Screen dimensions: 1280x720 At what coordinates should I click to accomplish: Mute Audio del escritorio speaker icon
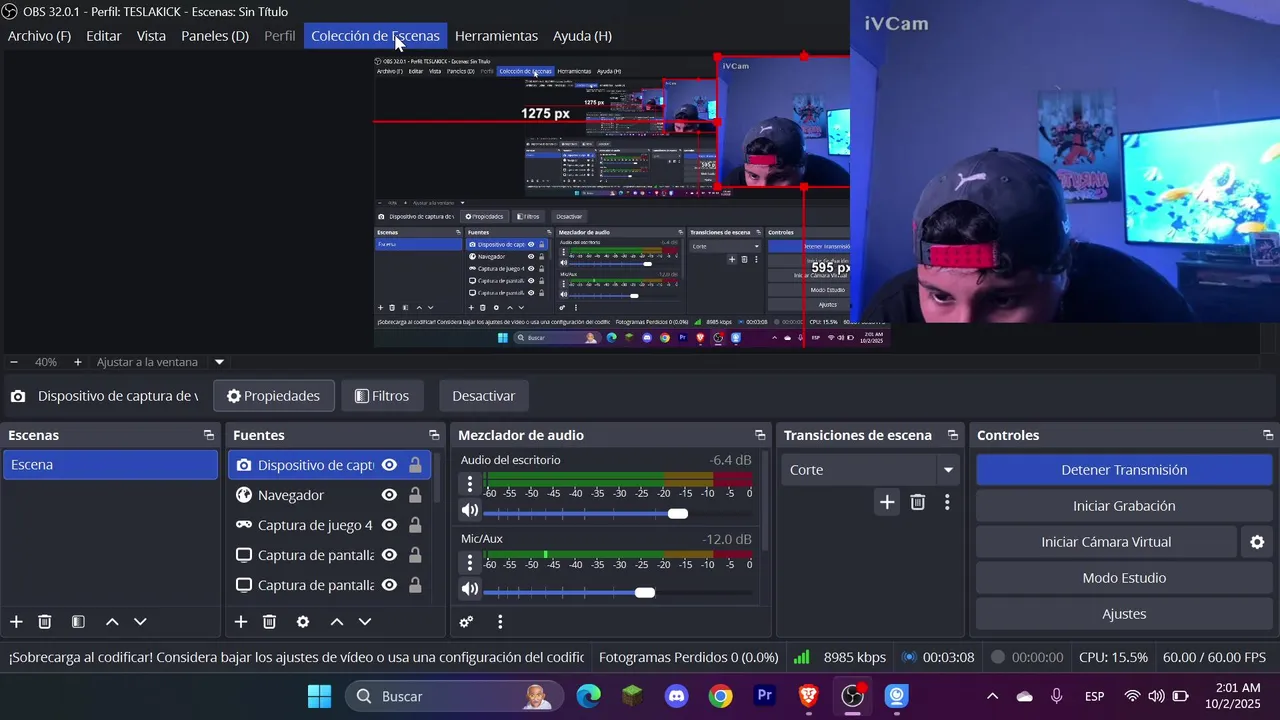(x=469, y=511)
